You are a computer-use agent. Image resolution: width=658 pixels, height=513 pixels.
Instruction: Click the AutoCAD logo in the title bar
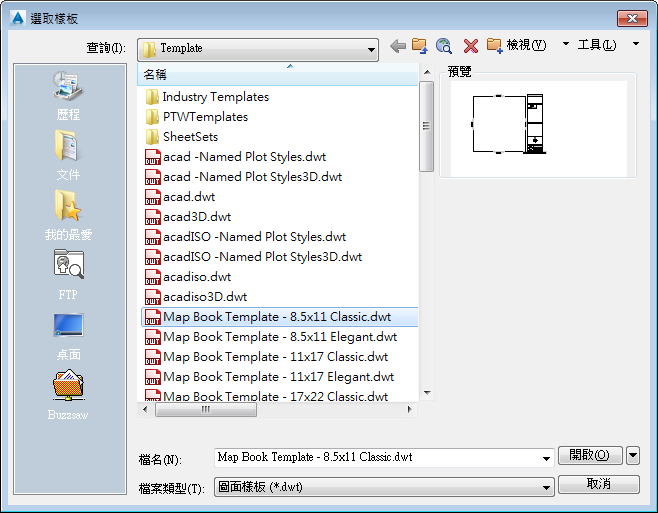pyautogui.click(x=18, y=18)
